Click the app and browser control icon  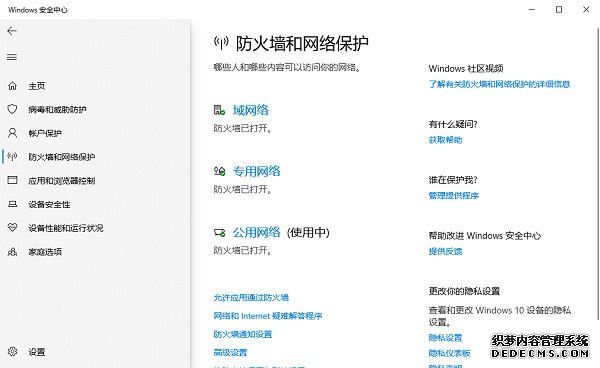click(12, 180)
